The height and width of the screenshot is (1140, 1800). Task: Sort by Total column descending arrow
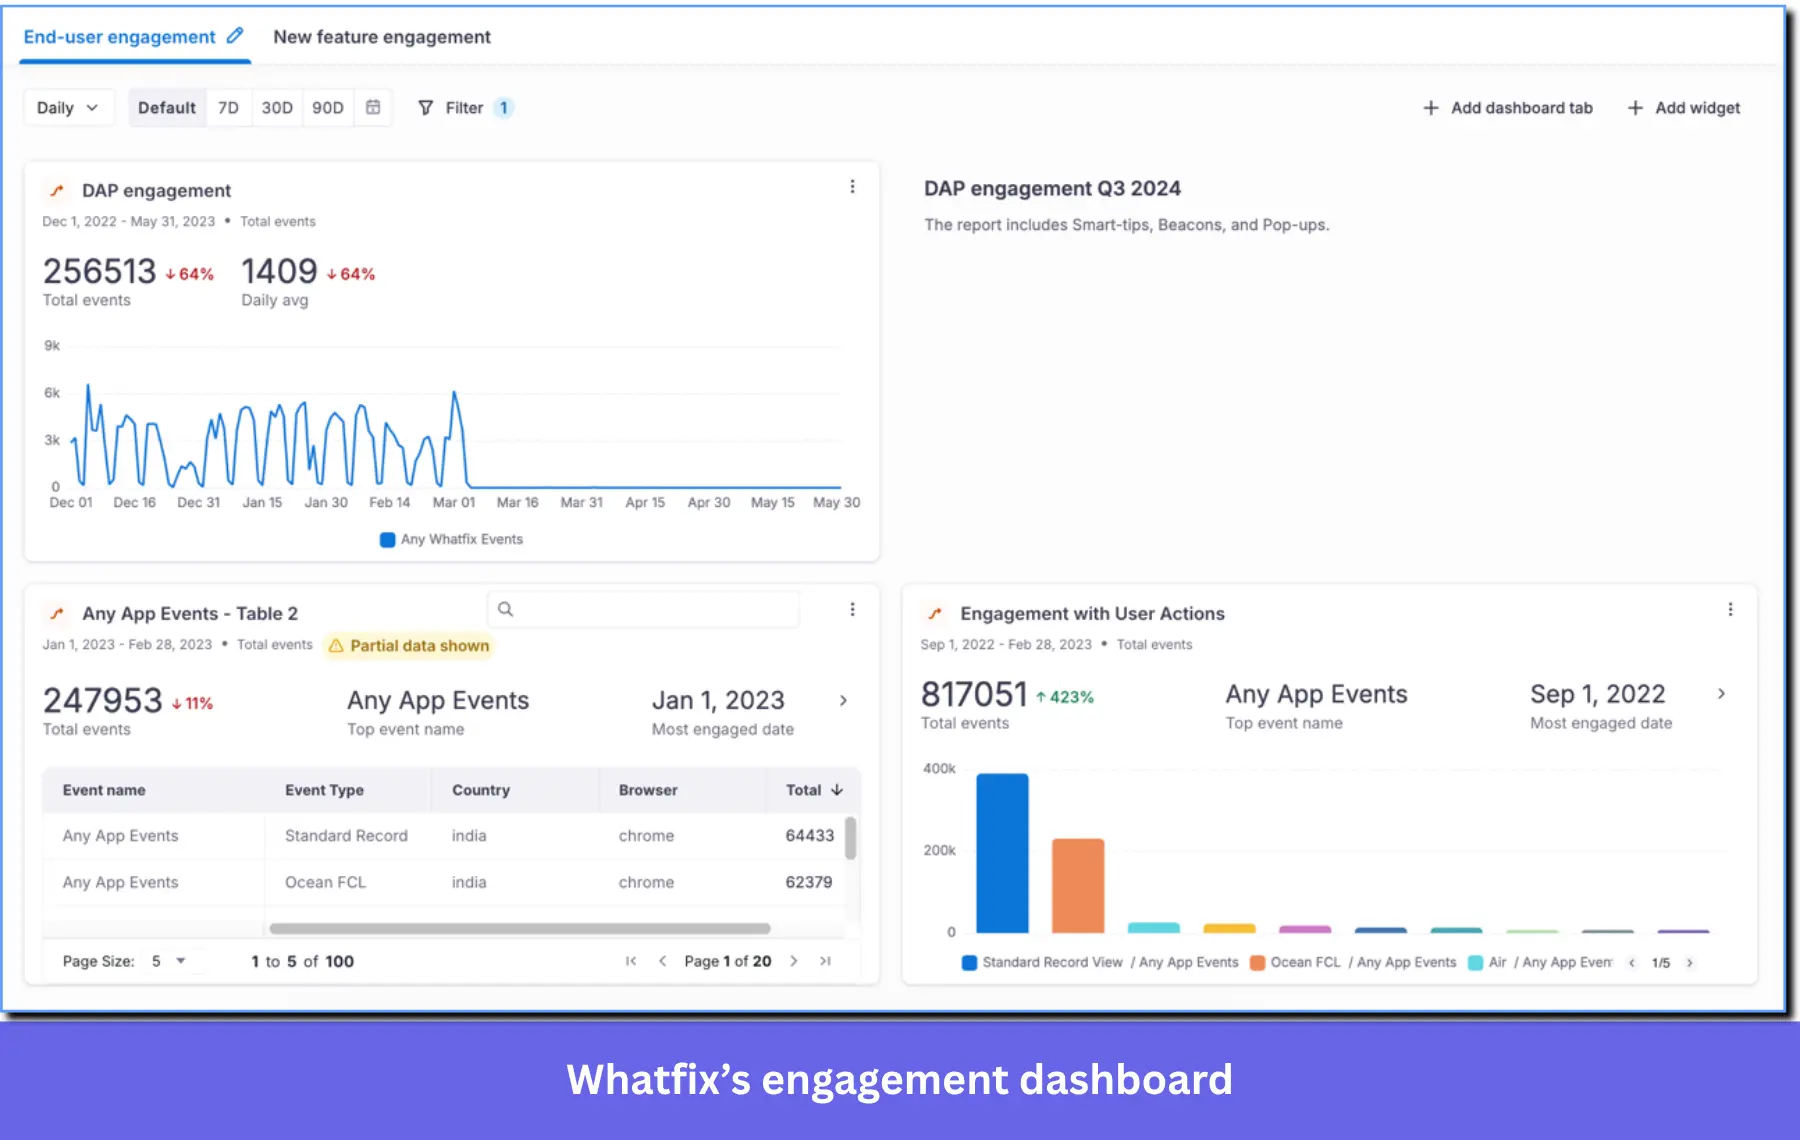pos(837,790)
